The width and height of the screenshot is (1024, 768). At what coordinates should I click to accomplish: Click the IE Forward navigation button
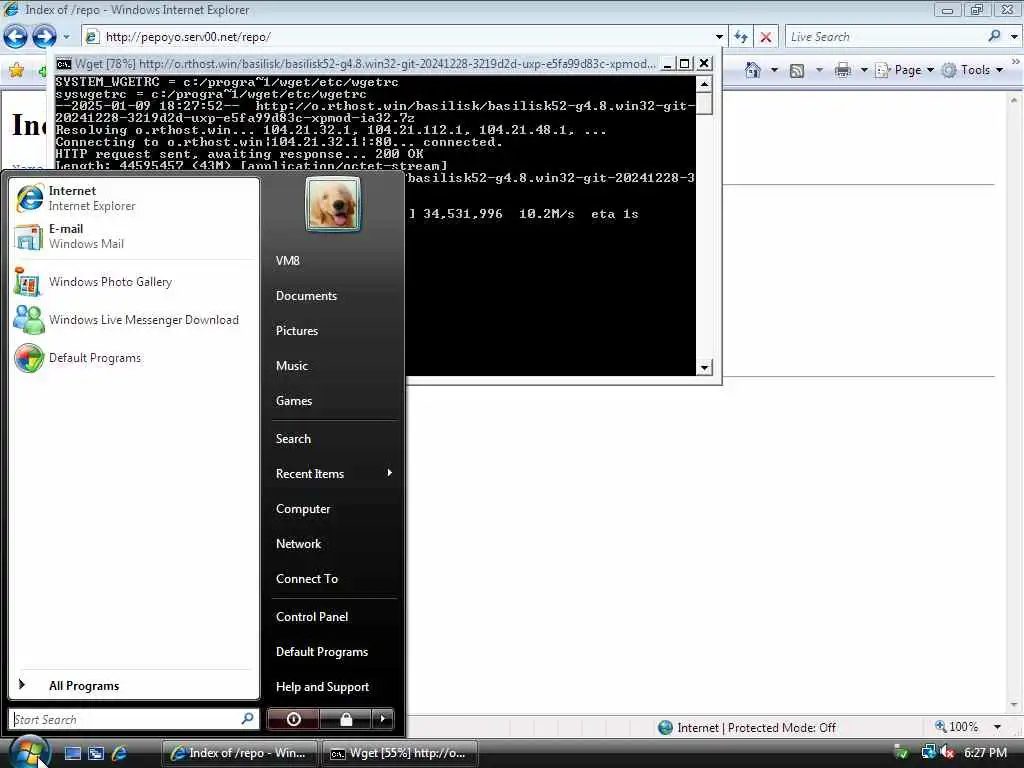44,37
